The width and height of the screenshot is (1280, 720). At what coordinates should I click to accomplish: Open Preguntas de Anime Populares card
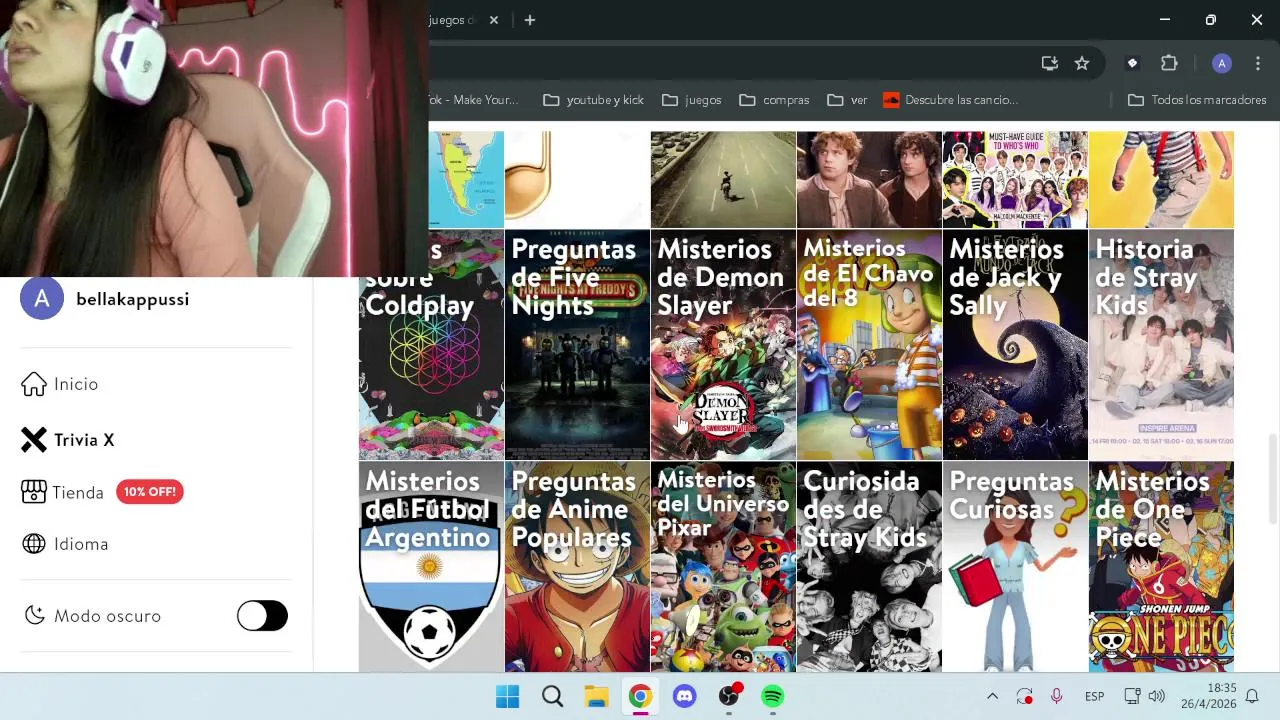(x=577, y=567)
